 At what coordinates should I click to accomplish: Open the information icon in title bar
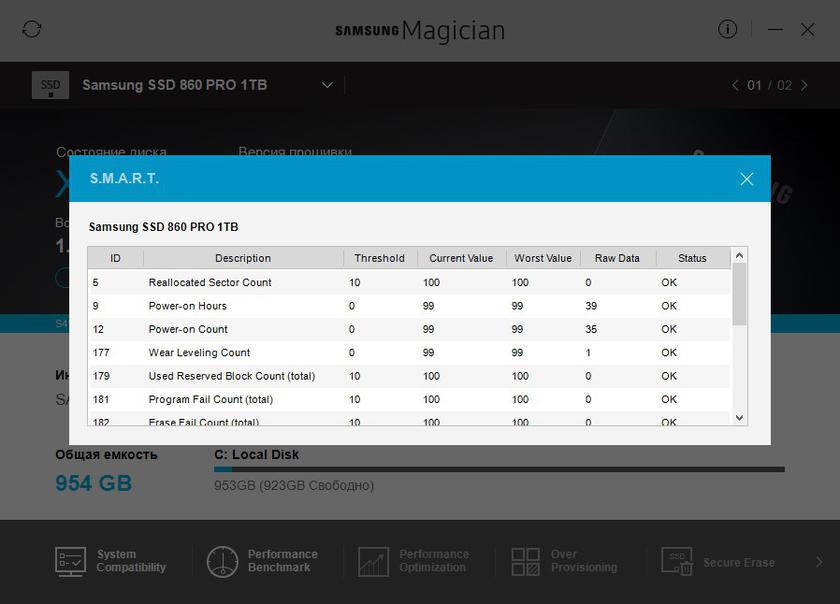pyautogui.click(x=727, y=29)
